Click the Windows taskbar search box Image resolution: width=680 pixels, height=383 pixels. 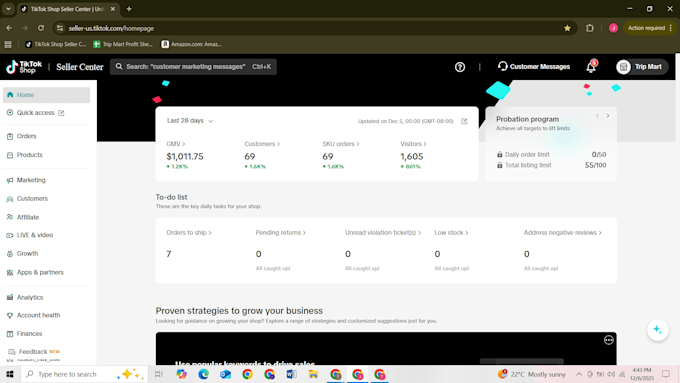(x=84, y=374)
